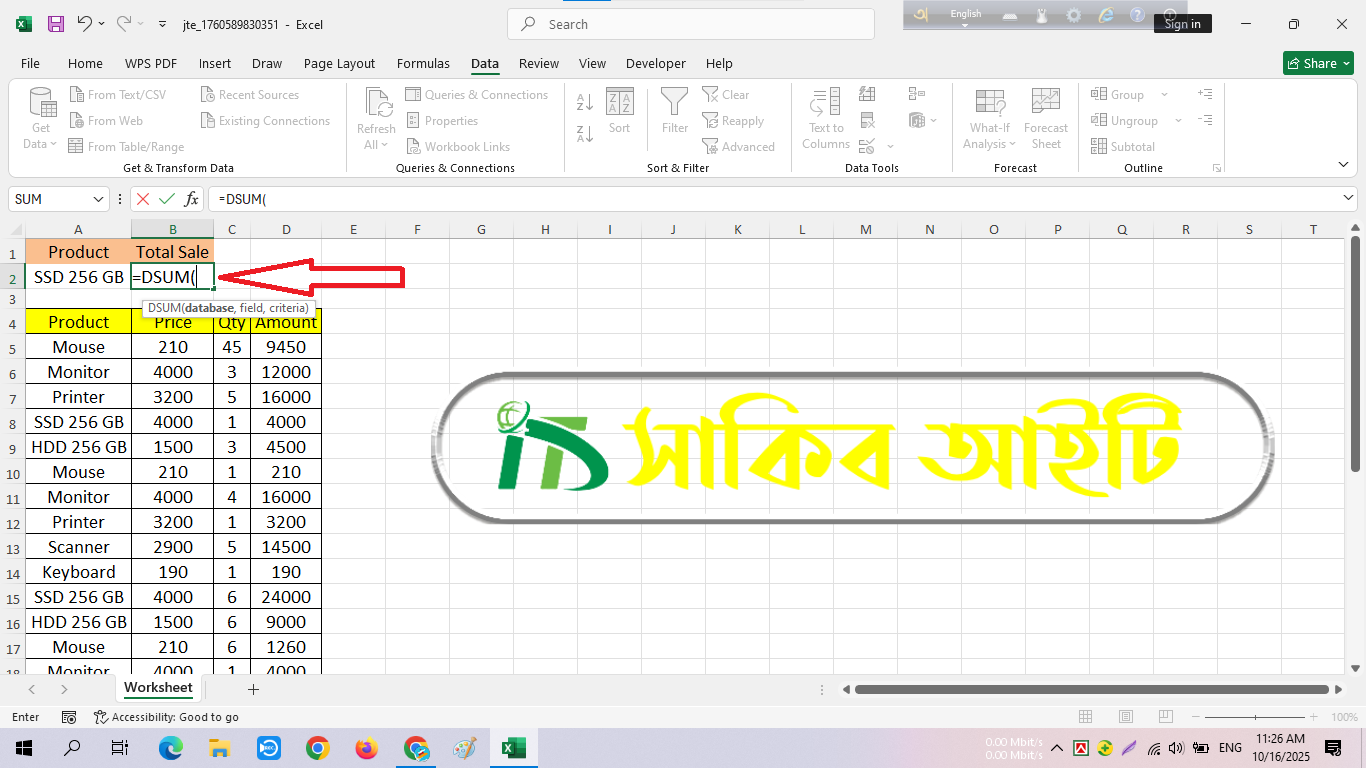Open the Formulas ribbon tab

click(x=423, y=63)
